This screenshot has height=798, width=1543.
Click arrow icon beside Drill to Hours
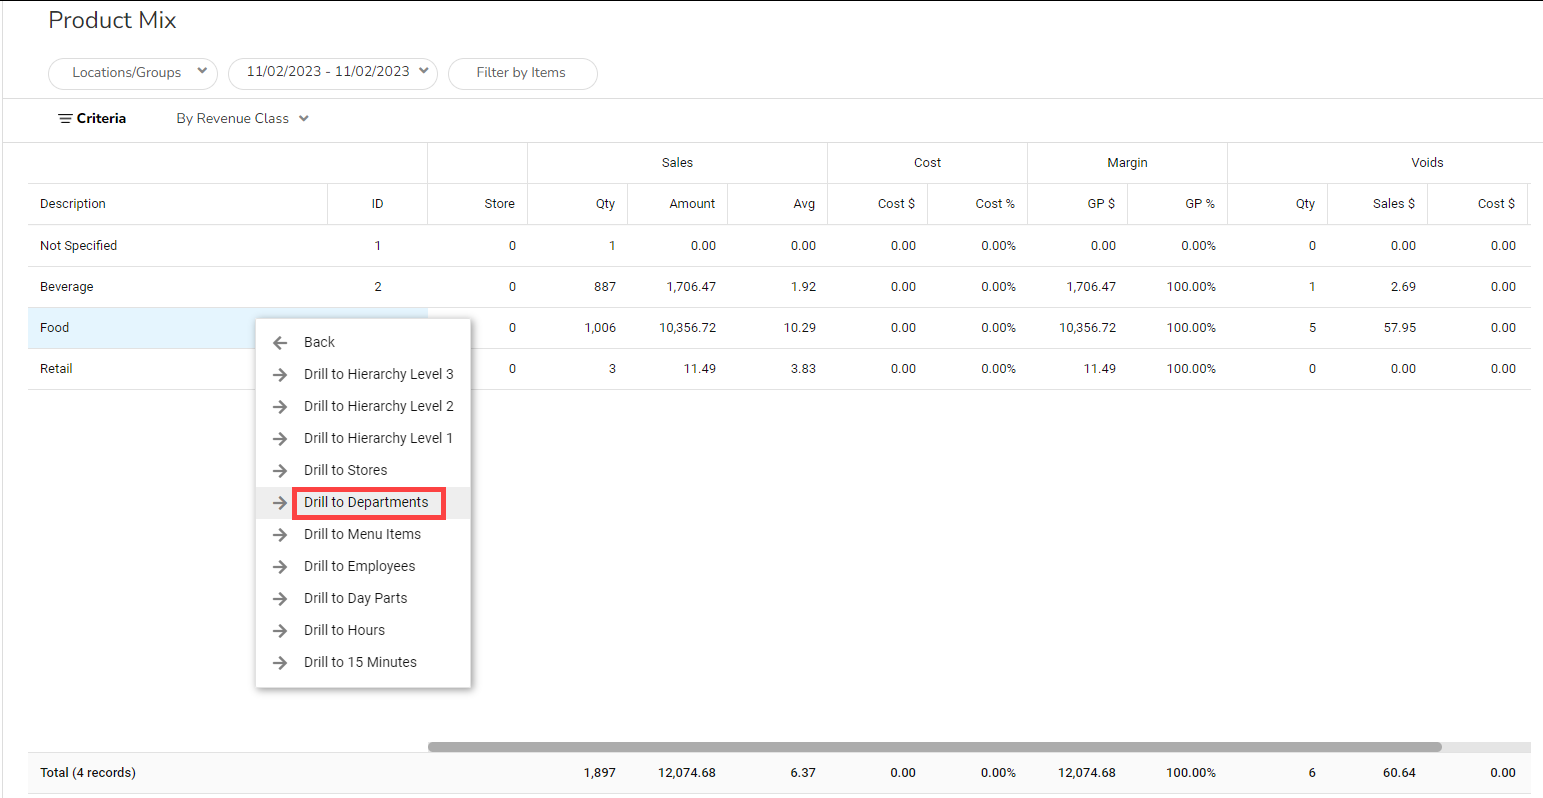(280, 631)
